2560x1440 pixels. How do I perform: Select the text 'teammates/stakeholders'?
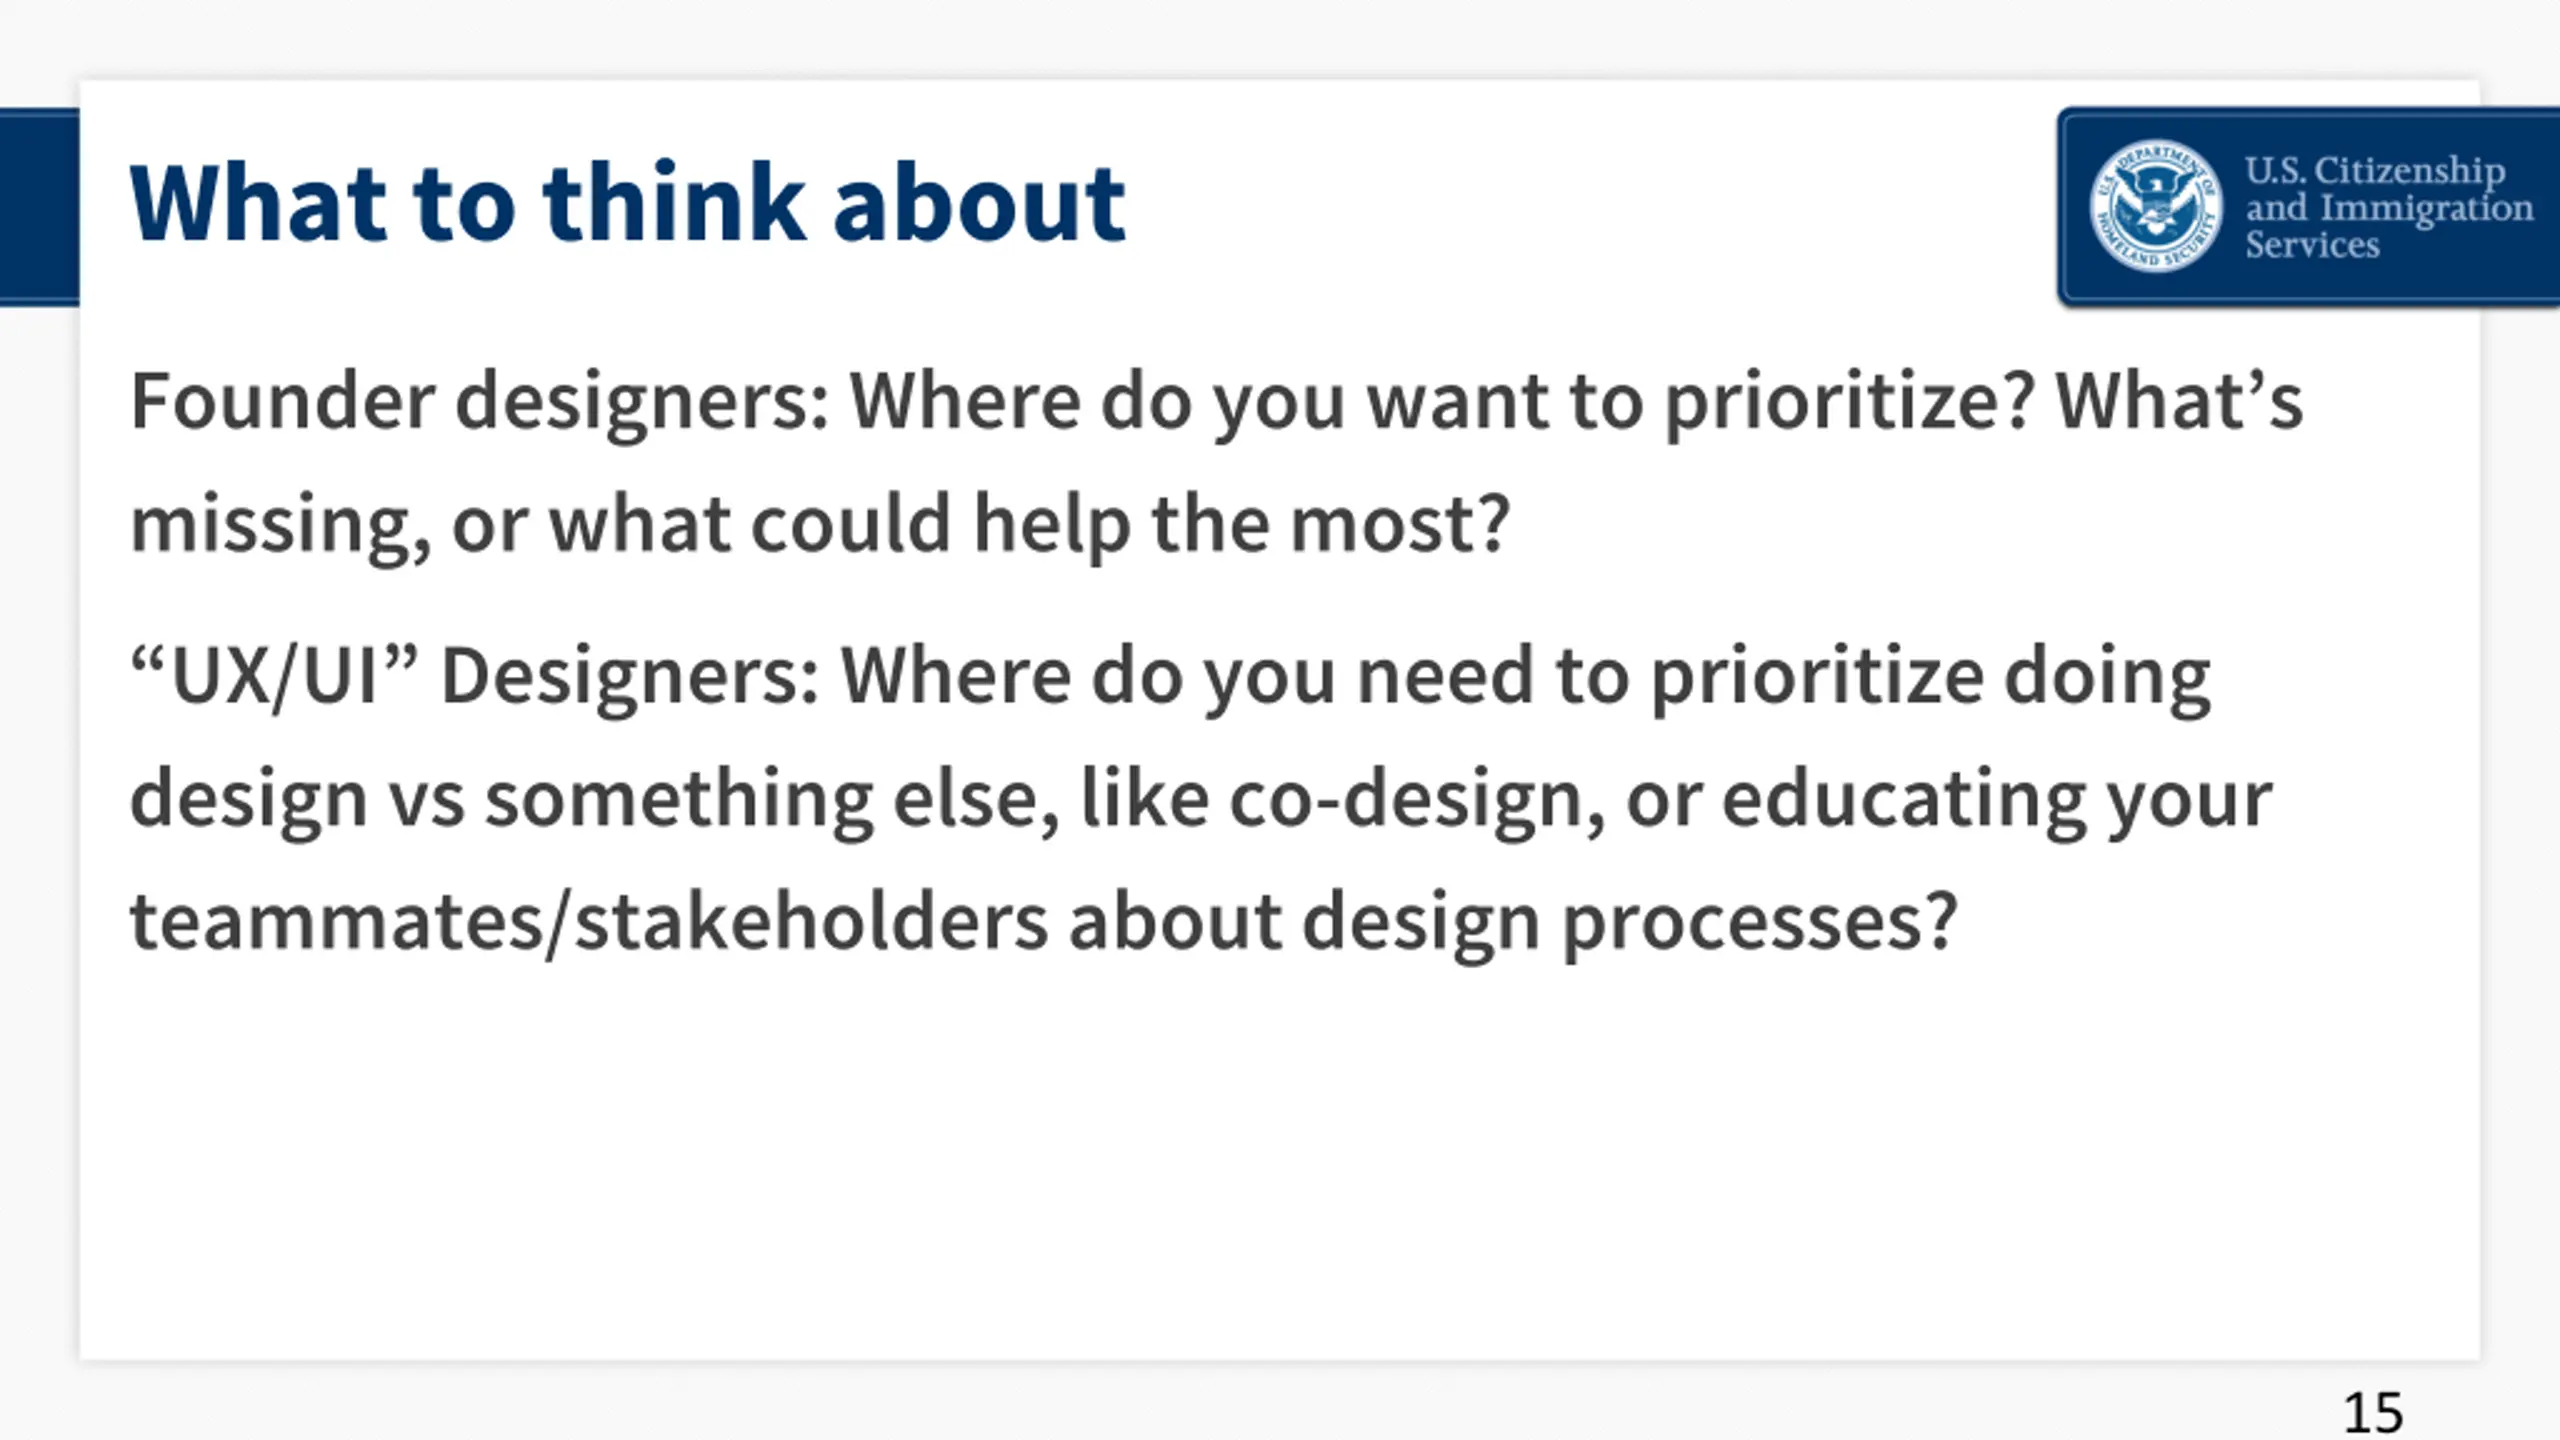coord(589,922)
